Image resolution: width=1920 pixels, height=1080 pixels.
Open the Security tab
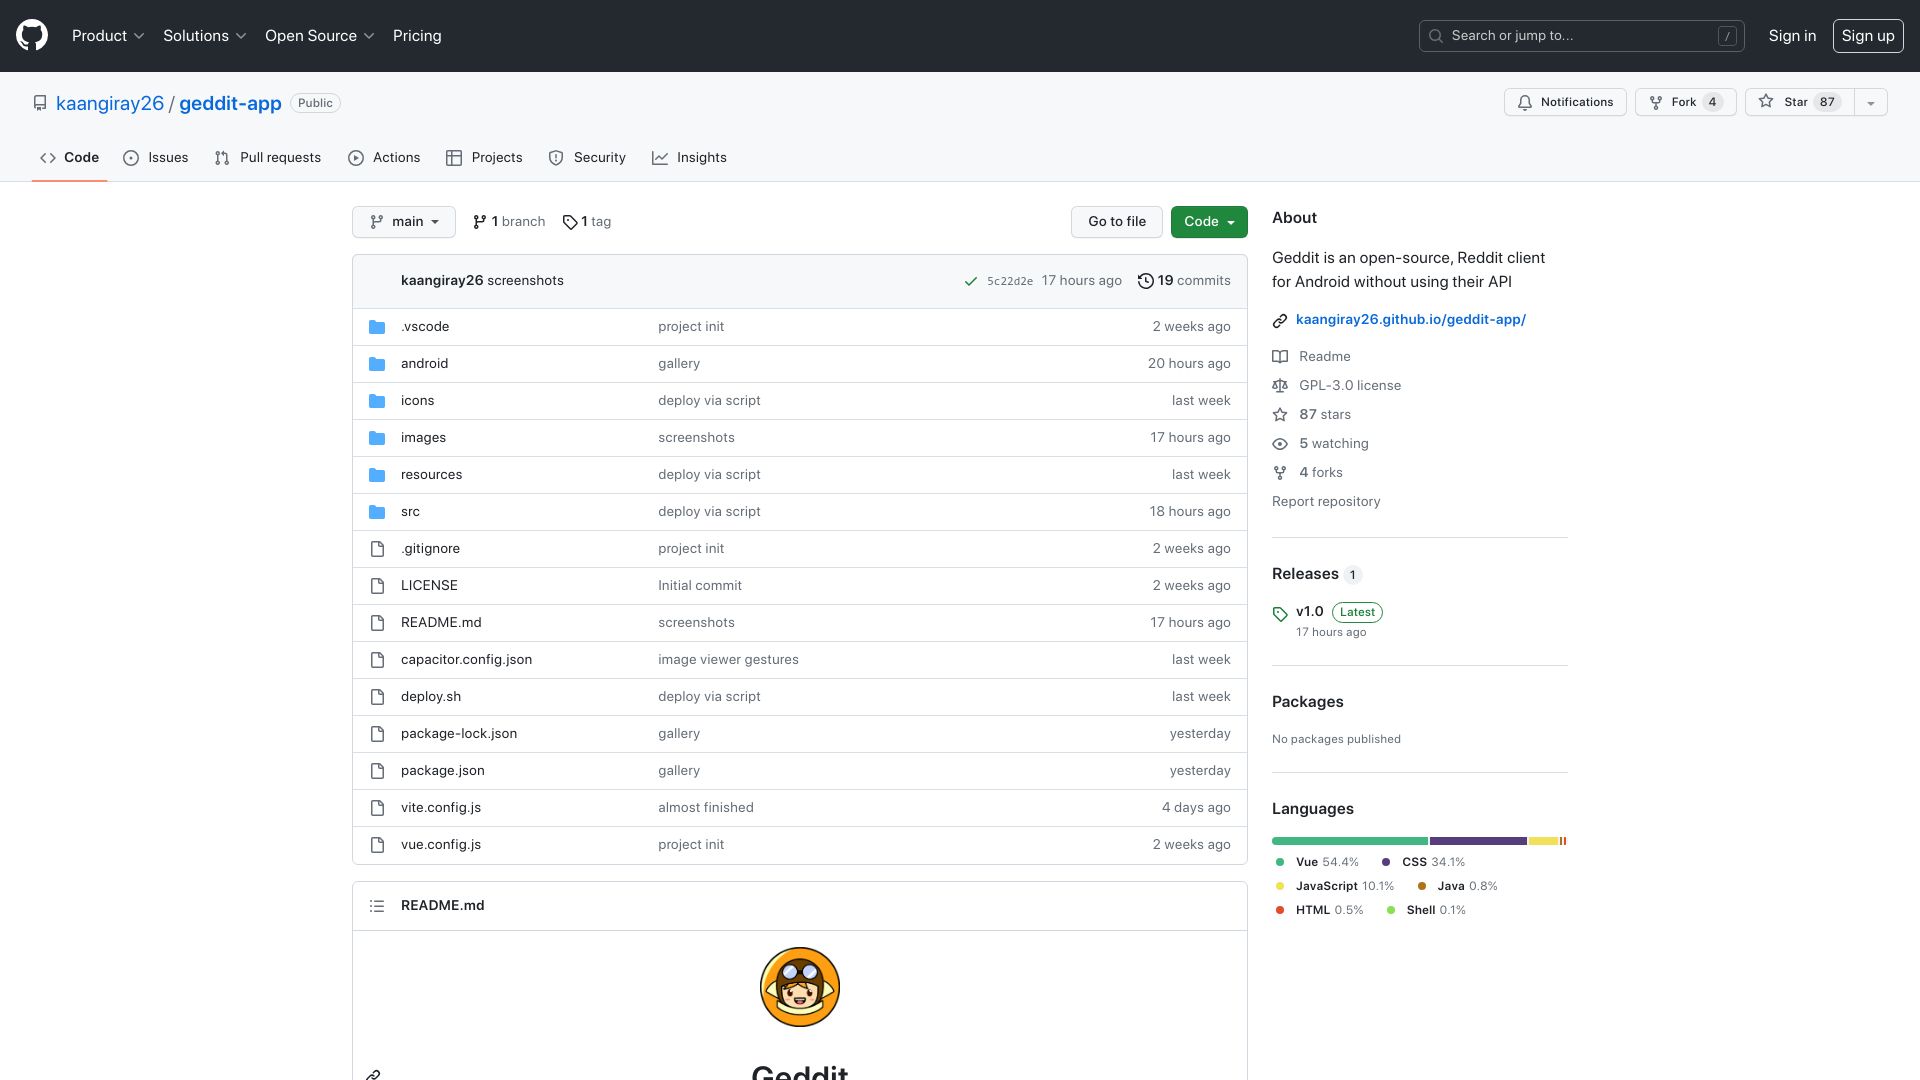click(x=587, y=158)
